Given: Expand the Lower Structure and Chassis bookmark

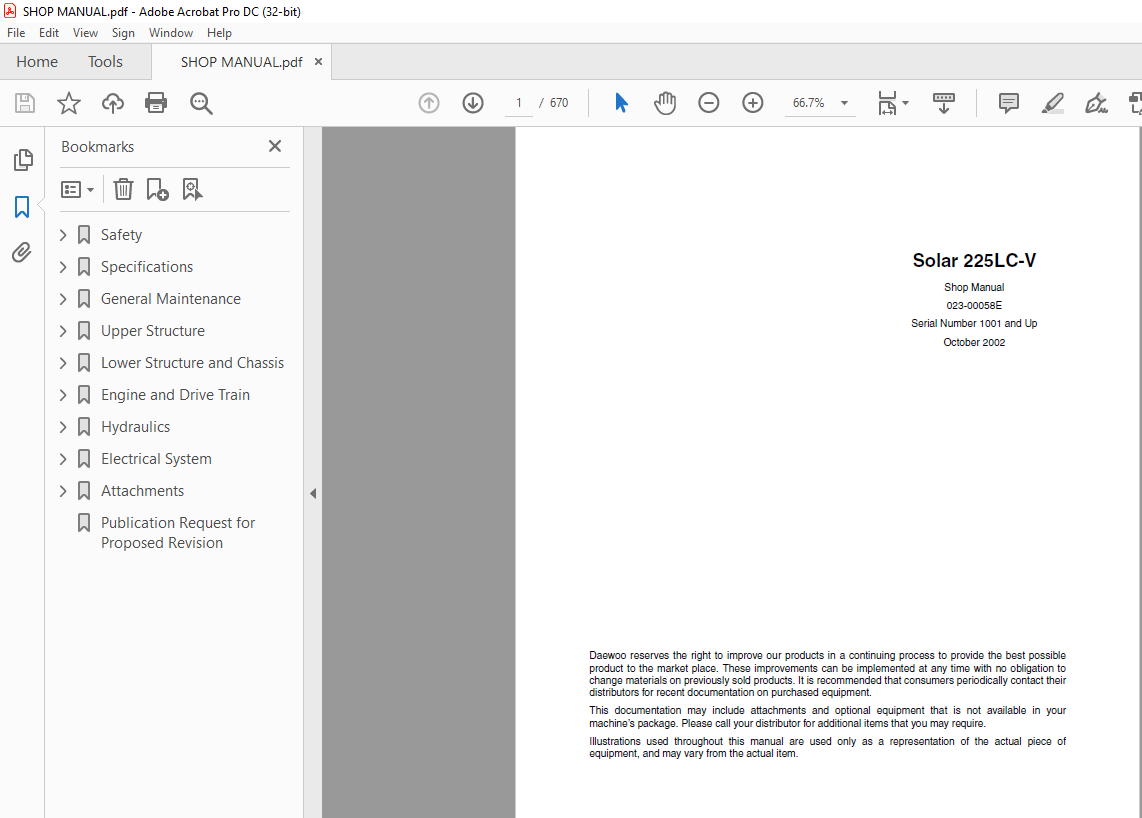Looking at the screenshot, I should click(63, 363).
